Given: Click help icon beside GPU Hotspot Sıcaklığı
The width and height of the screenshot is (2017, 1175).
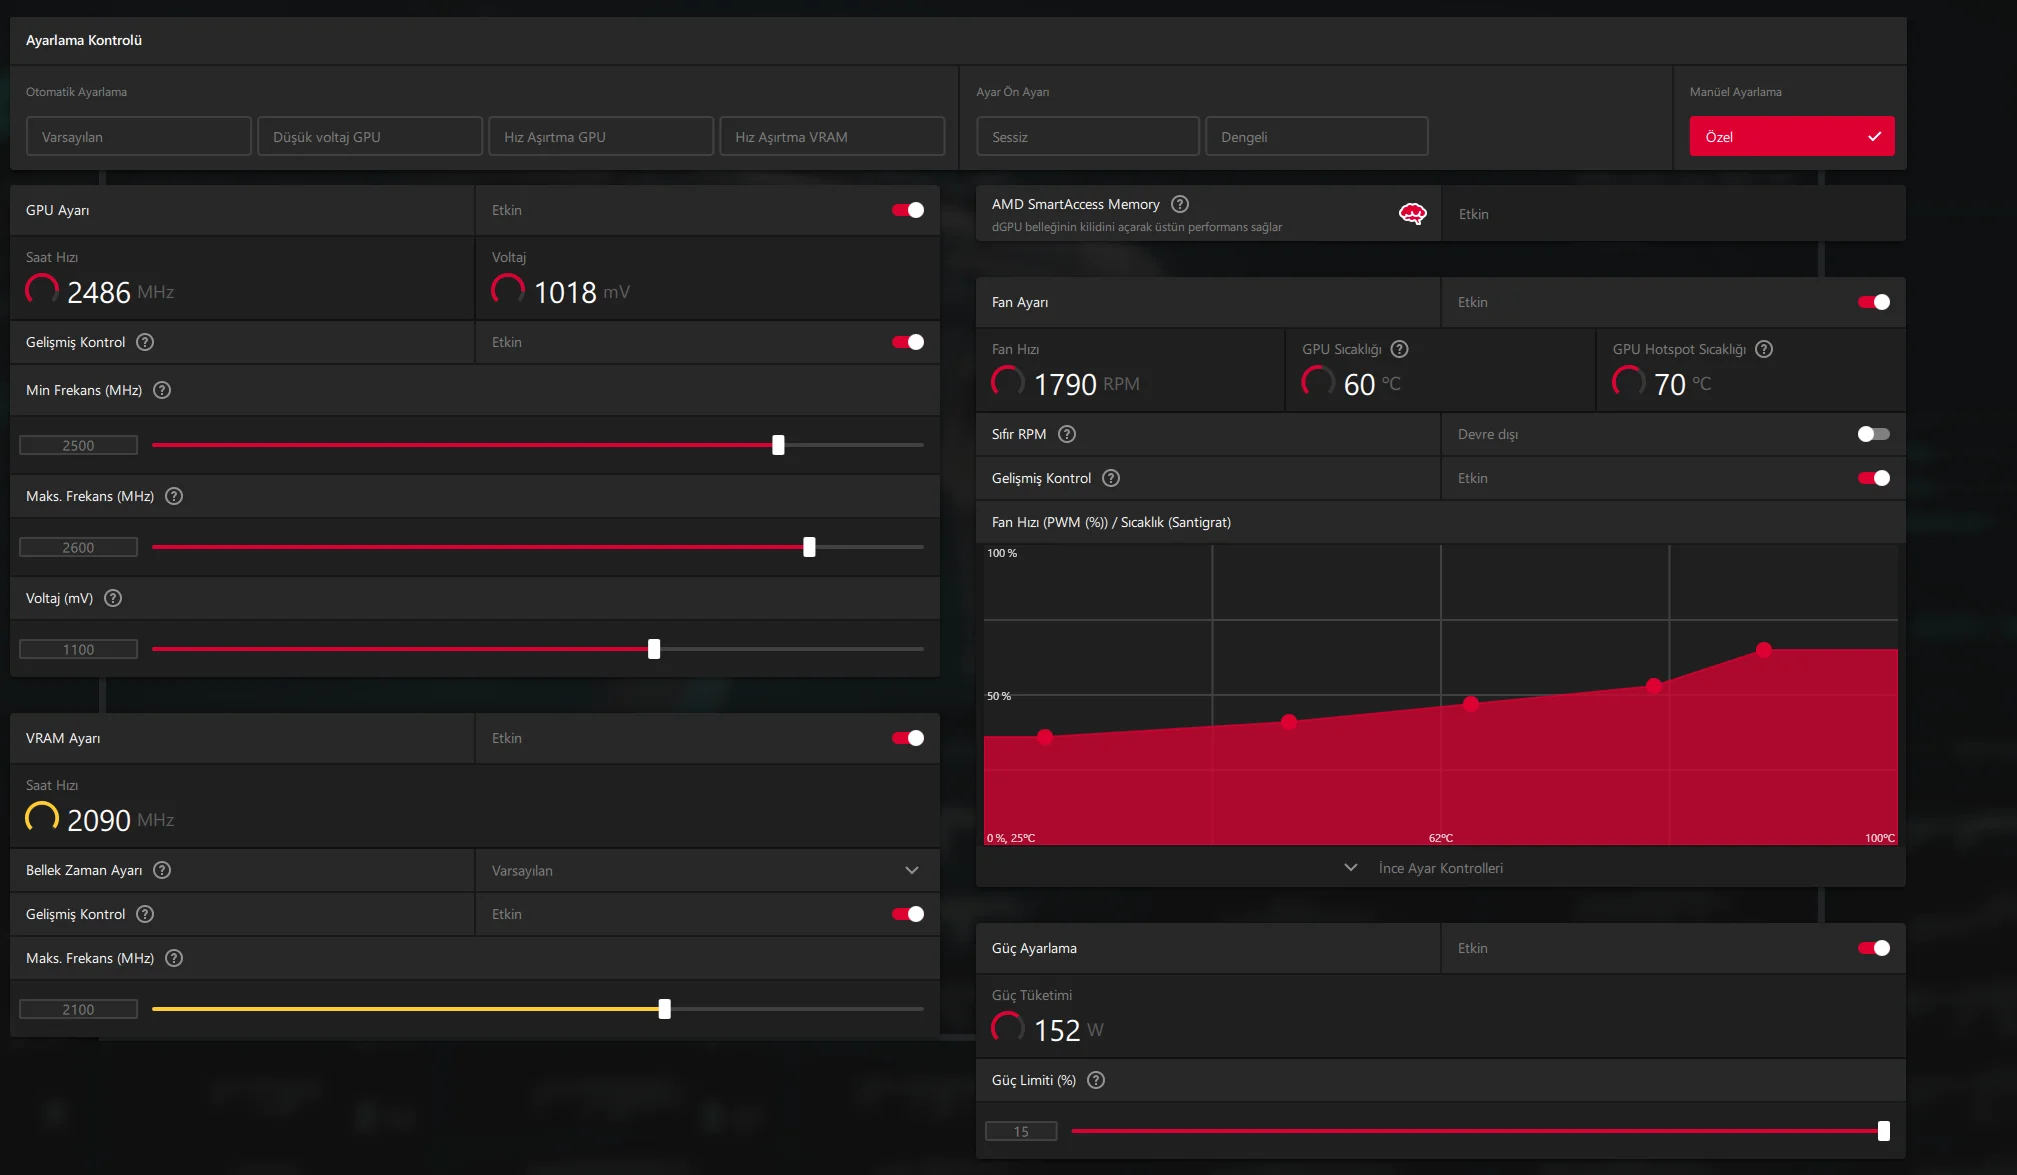Looking at the screenshot, I should pos(1764,349).
